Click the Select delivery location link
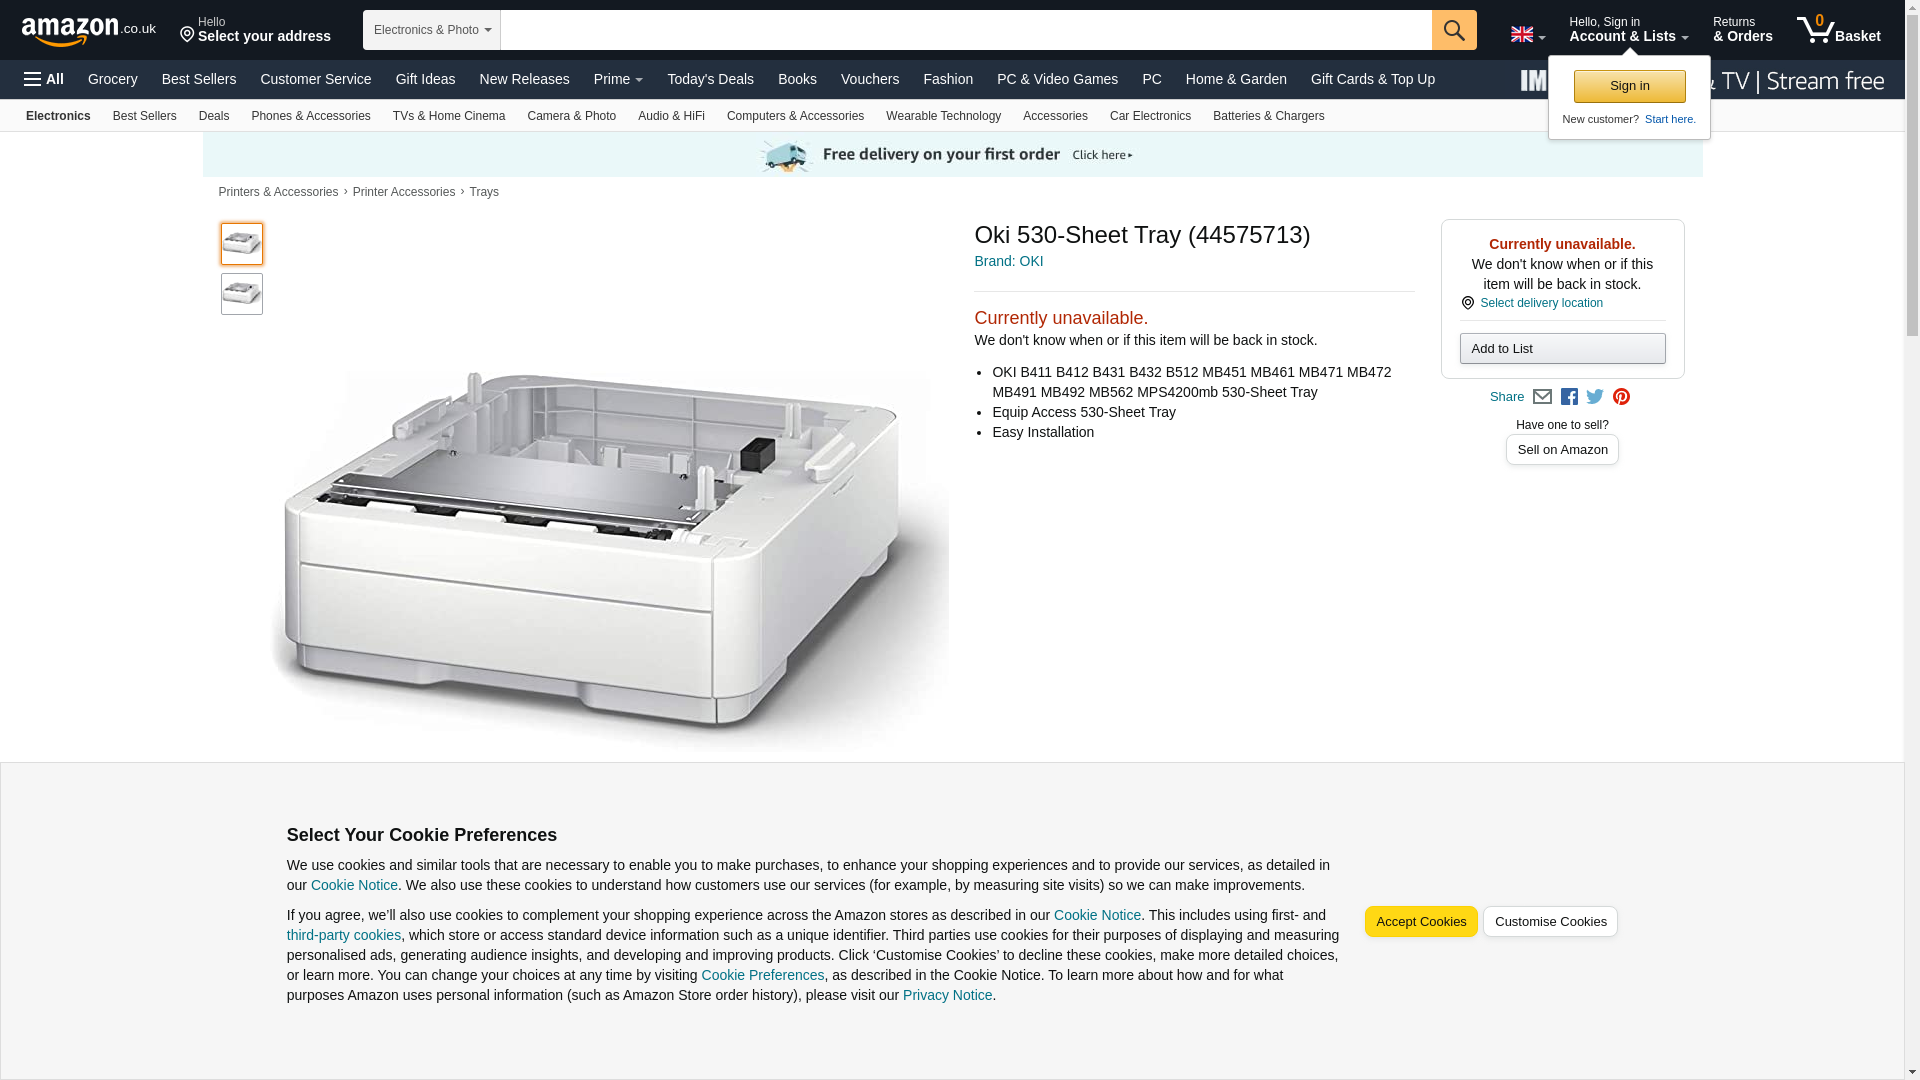 pos(1540,303)
